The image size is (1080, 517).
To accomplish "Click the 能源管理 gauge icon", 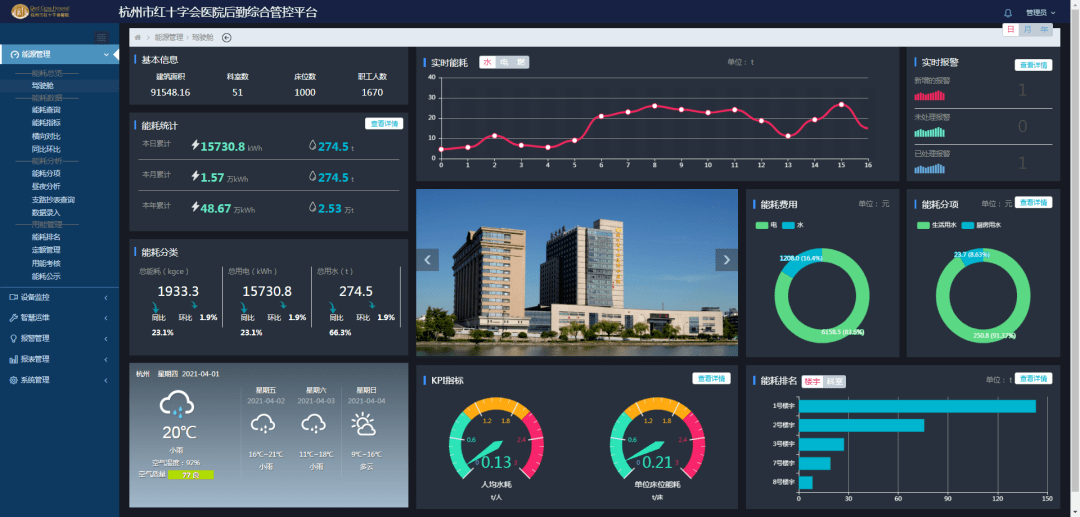I will (15, 54).
